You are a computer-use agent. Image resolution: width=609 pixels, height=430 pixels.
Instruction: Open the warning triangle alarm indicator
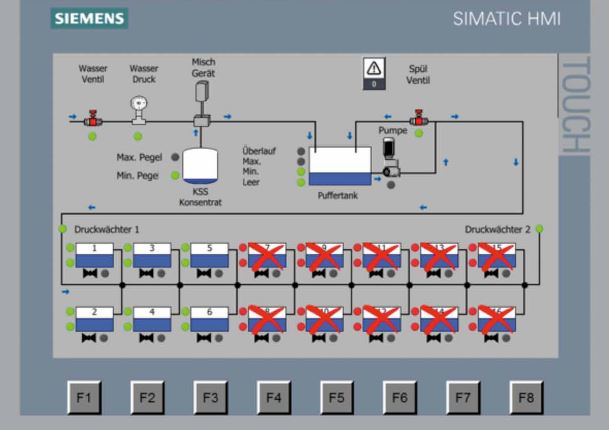(x=376, y=71)
